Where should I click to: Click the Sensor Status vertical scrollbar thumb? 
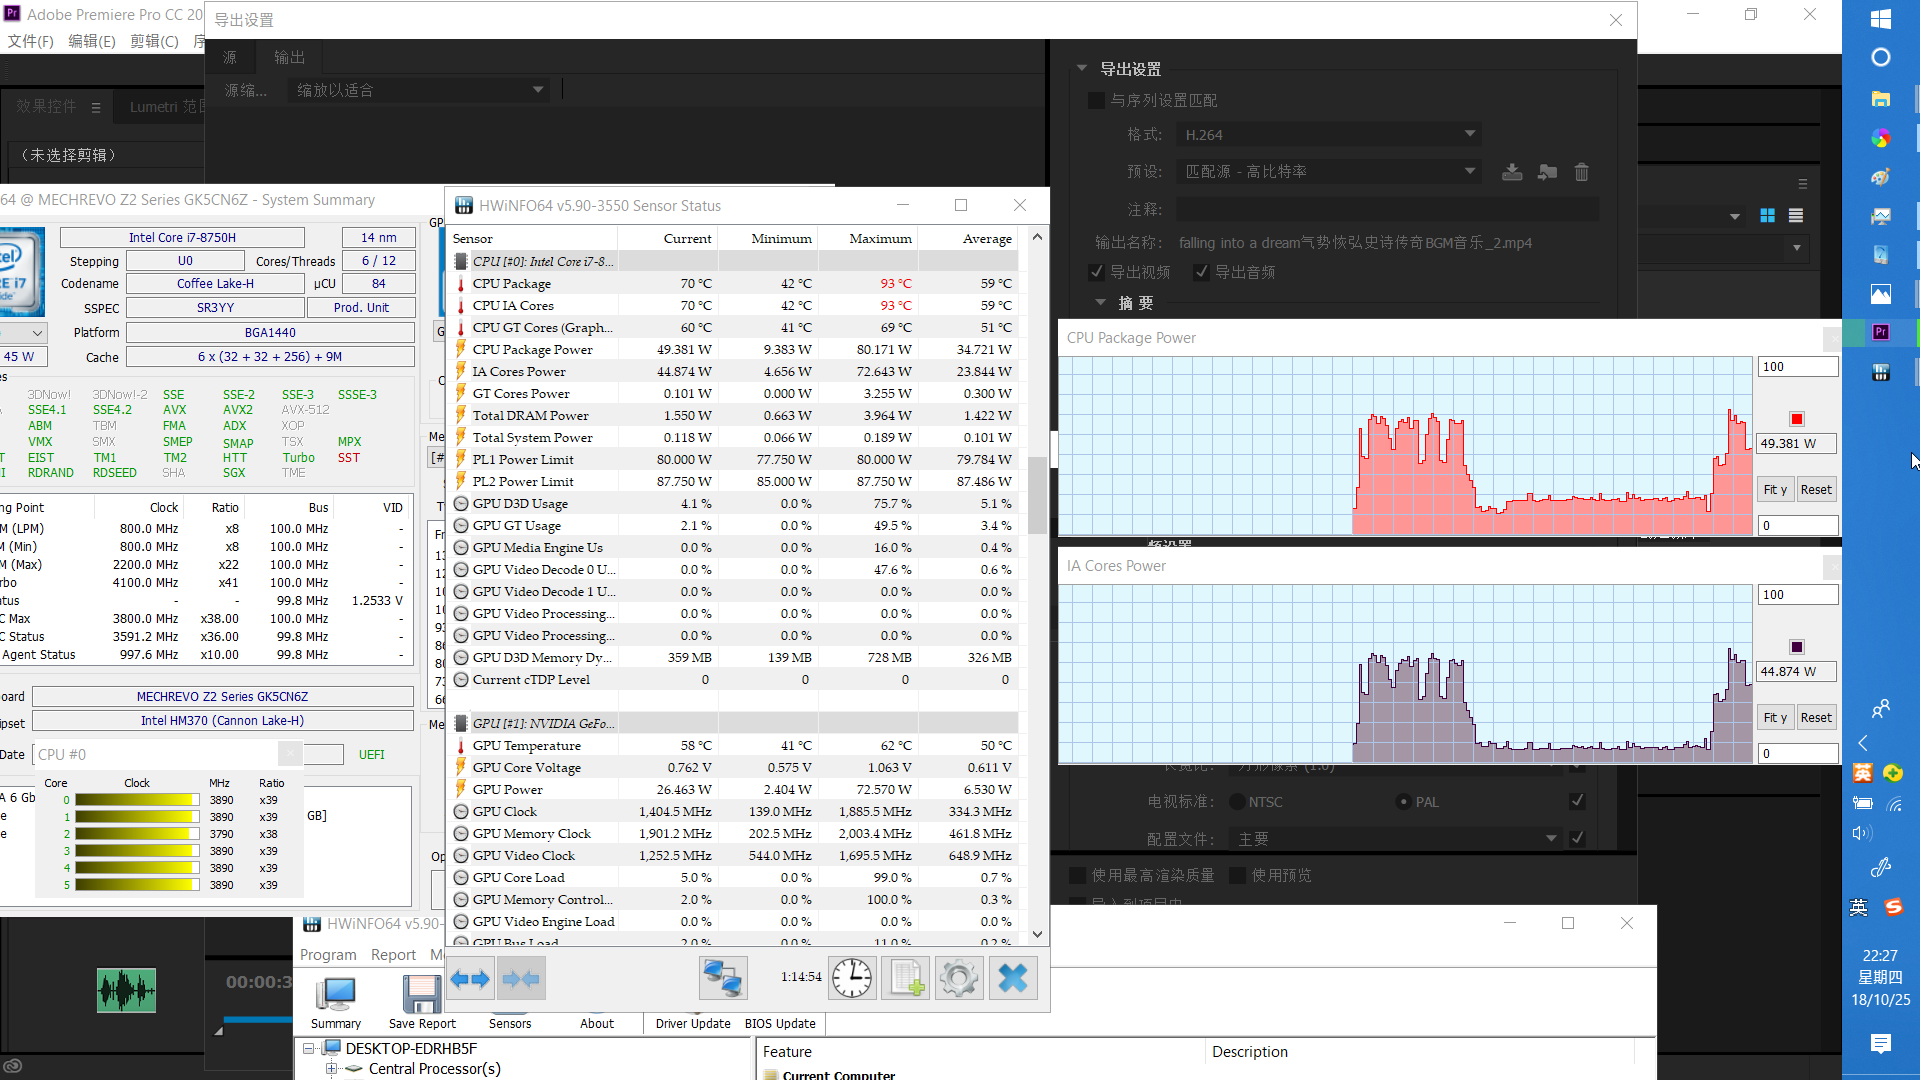click(x=1037, y=495)
